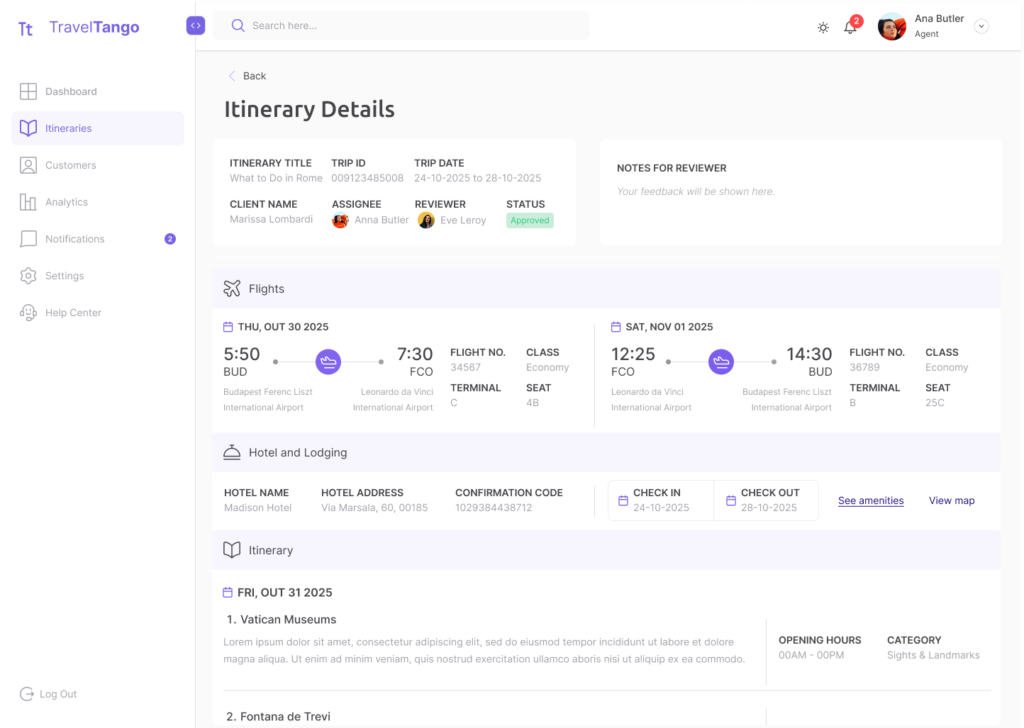Open Settings gear in the sidebar

28,276
